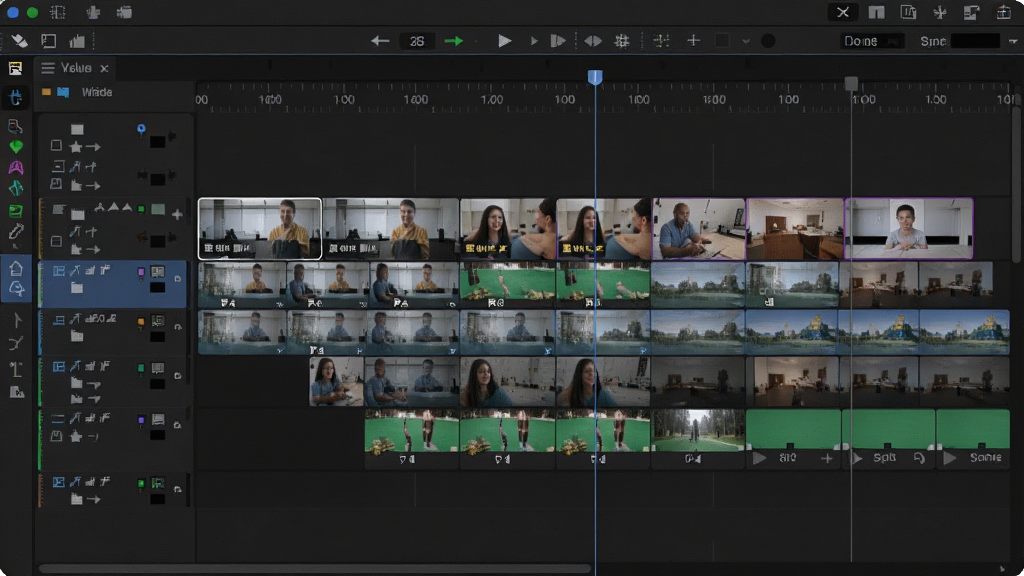Click the green gem icon in the sidebar
The image size is (1024, 576).
[x=16, y=146]
